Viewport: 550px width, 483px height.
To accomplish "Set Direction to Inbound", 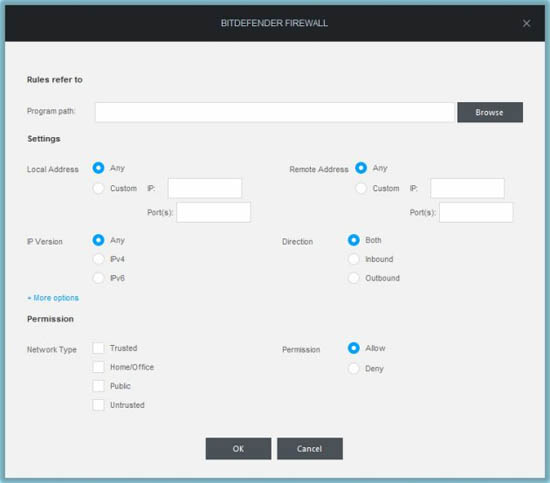I will point(354,259).
